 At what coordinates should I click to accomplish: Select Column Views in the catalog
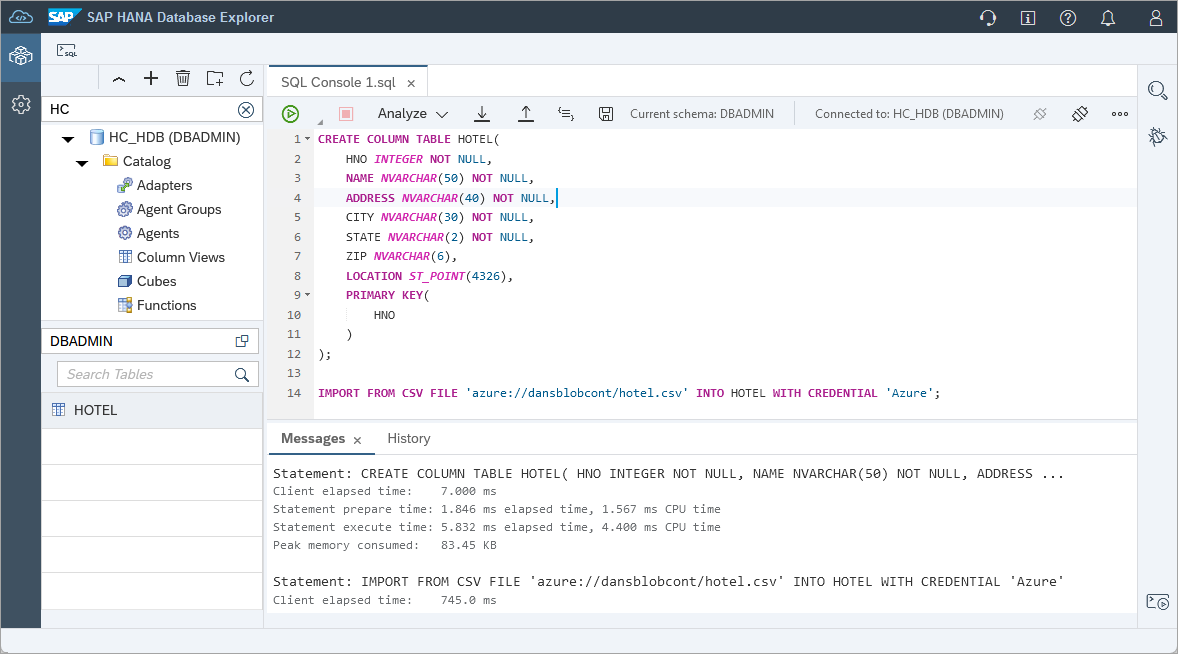[x=180, y=258]
